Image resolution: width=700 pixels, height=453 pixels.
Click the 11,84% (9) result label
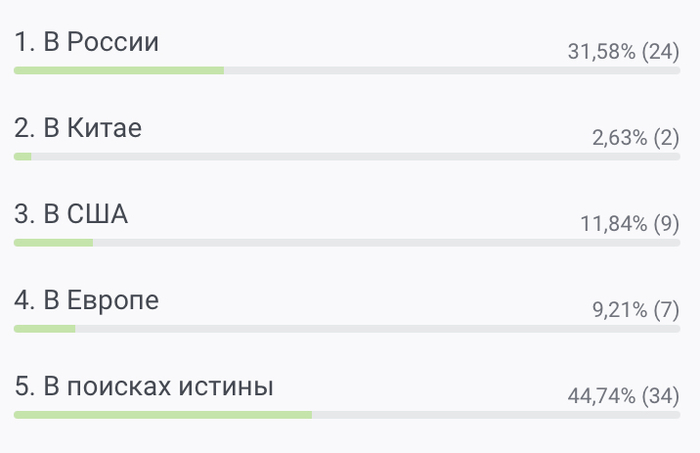coord(629,224)
